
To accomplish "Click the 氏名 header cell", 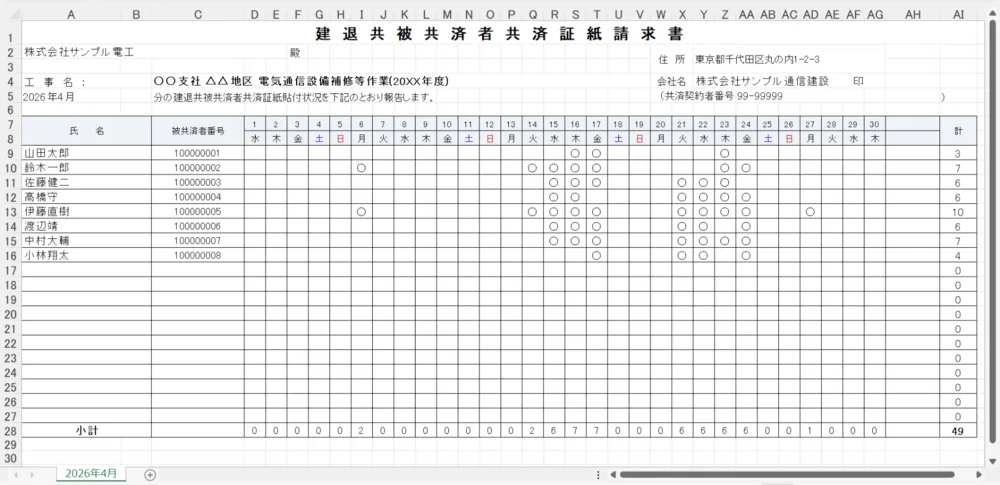I will point(87,131).
